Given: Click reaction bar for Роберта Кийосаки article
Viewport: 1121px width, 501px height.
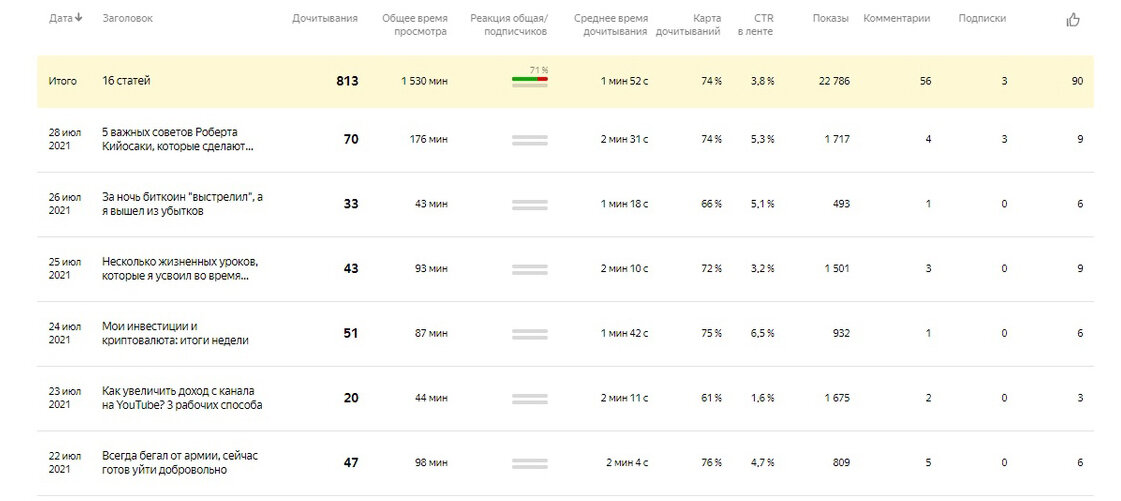Looking at the screenshot, I should pos(530,140).
